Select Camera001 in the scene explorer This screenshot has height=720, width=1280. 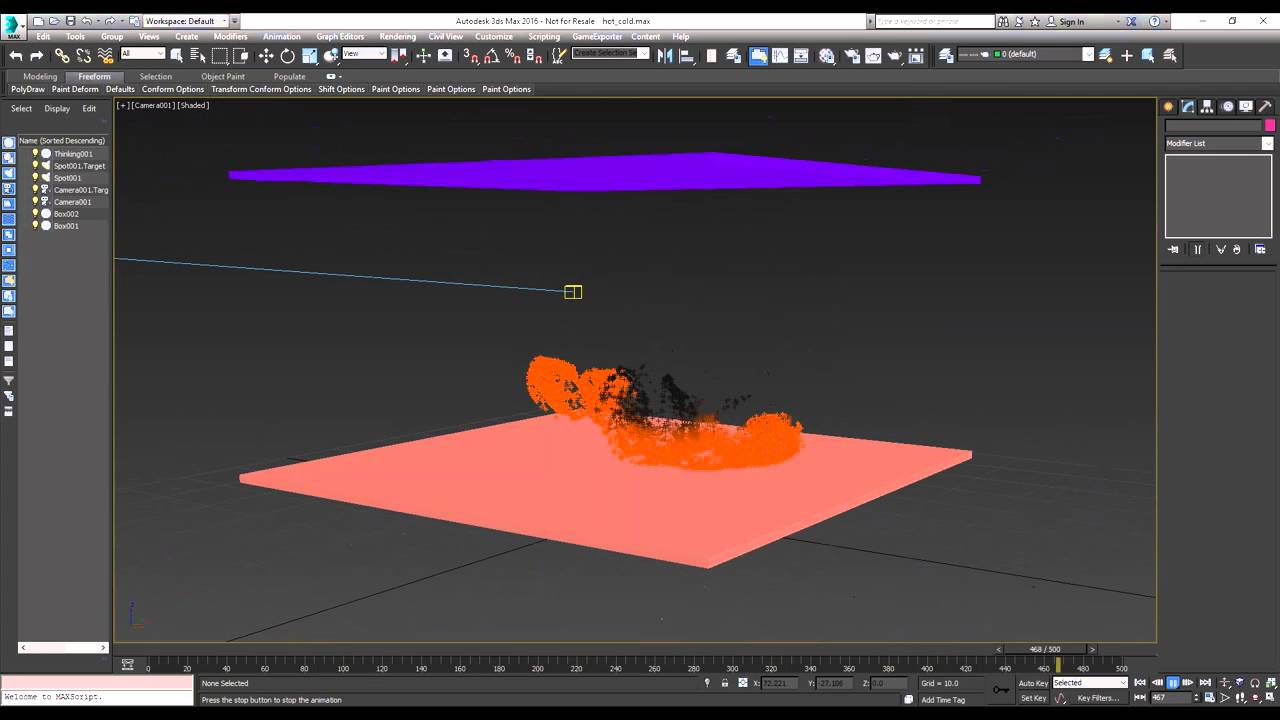tap(72, 202)
